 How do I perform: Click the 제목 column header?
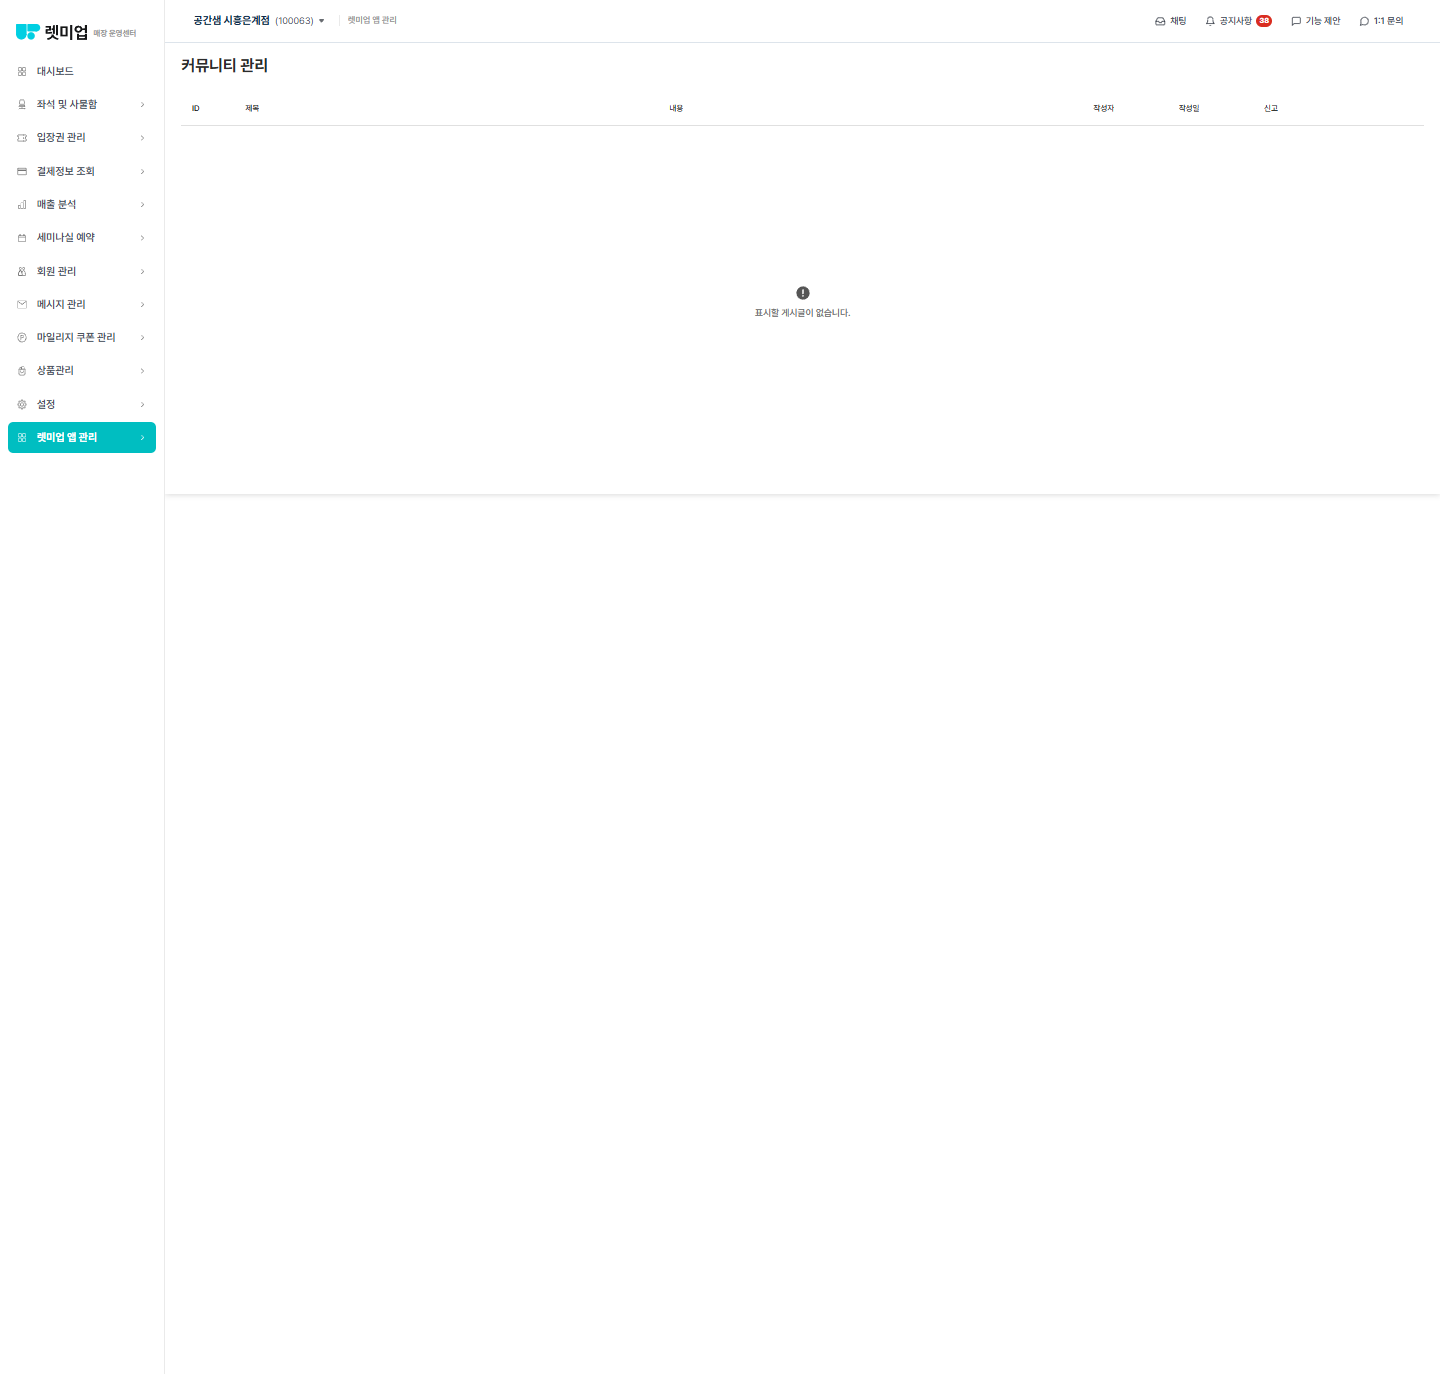click(252, 108)
